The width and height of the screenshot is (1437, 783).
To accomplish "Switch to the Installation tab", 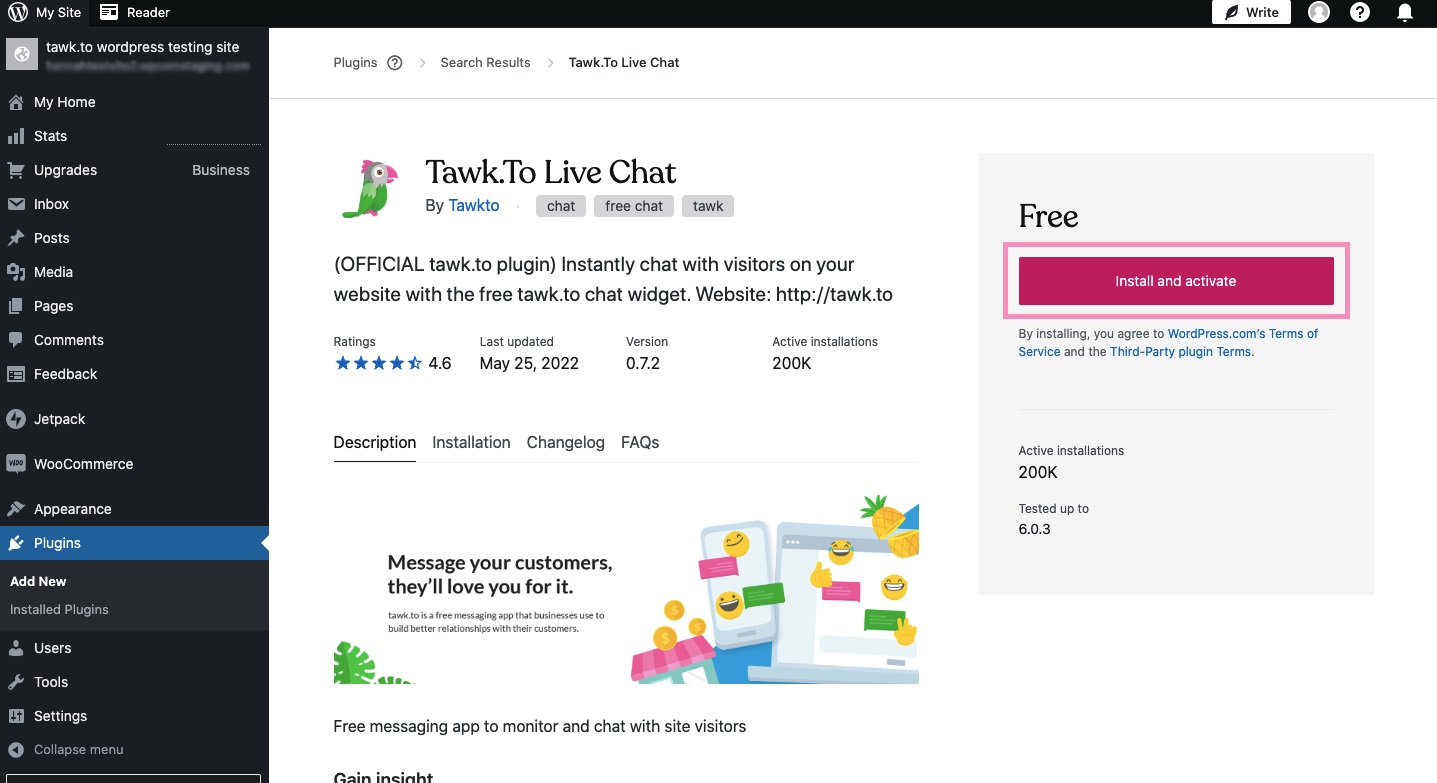I will pyautogui.click(x=471, y=442).
